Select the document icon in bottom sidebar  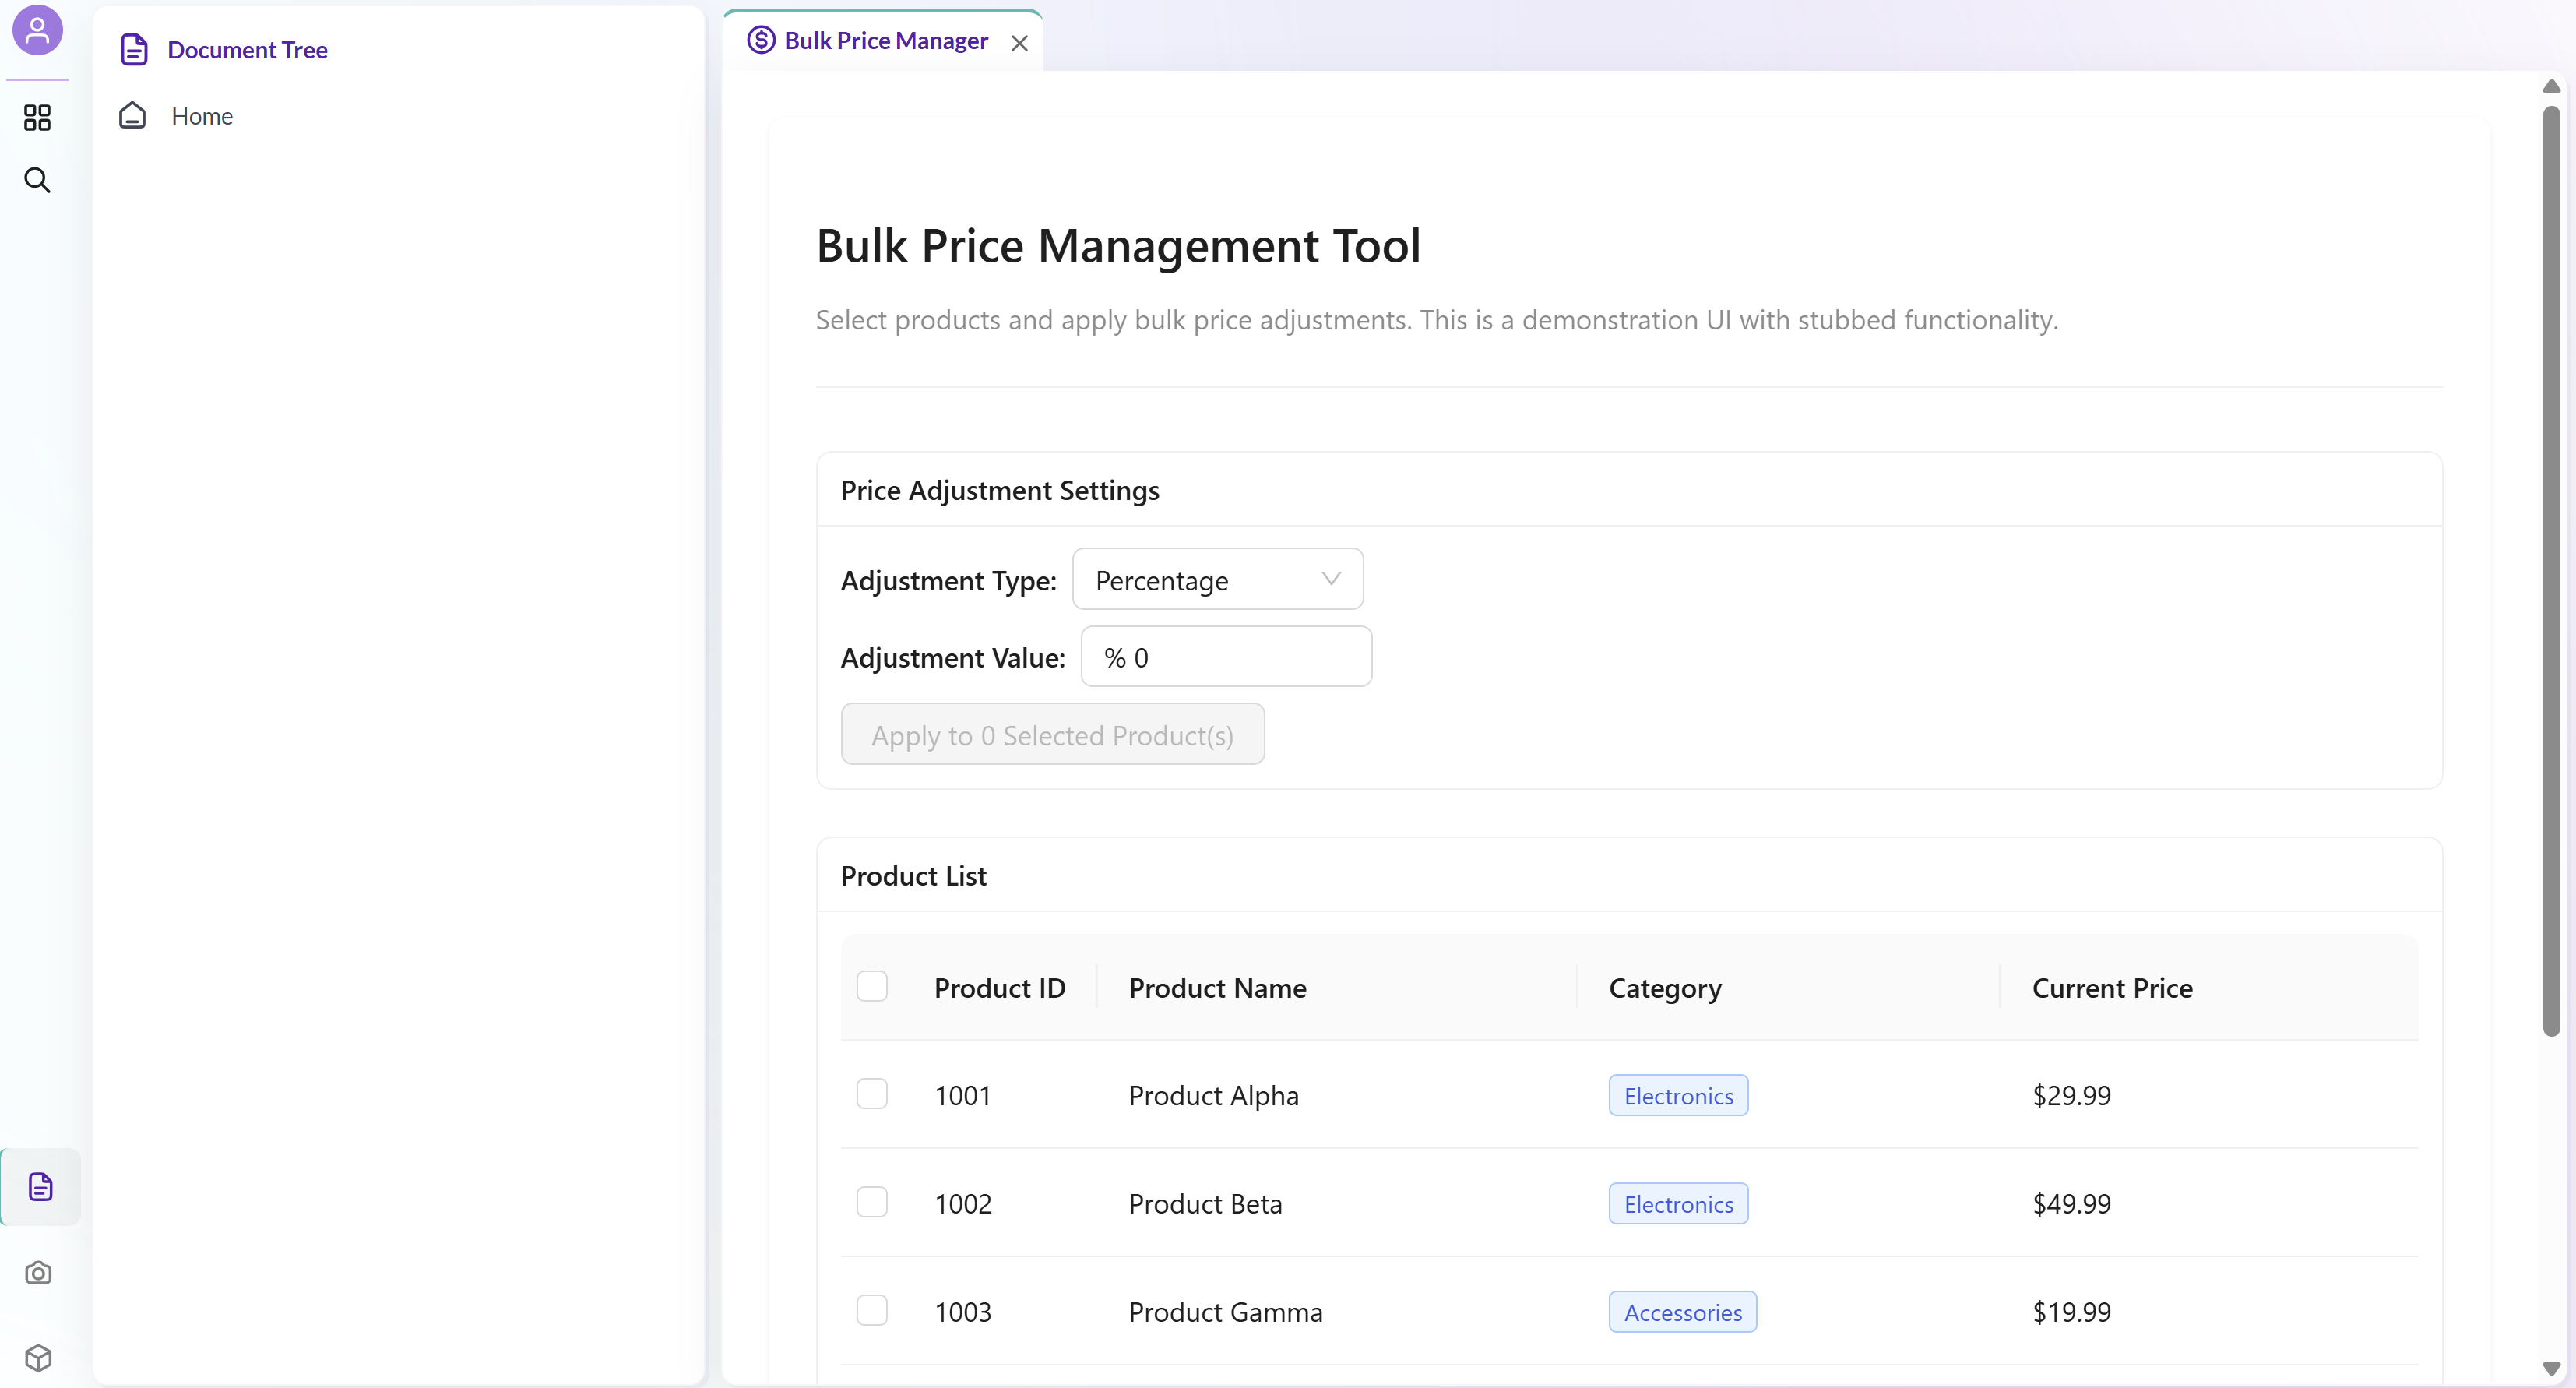(40, 1187)
